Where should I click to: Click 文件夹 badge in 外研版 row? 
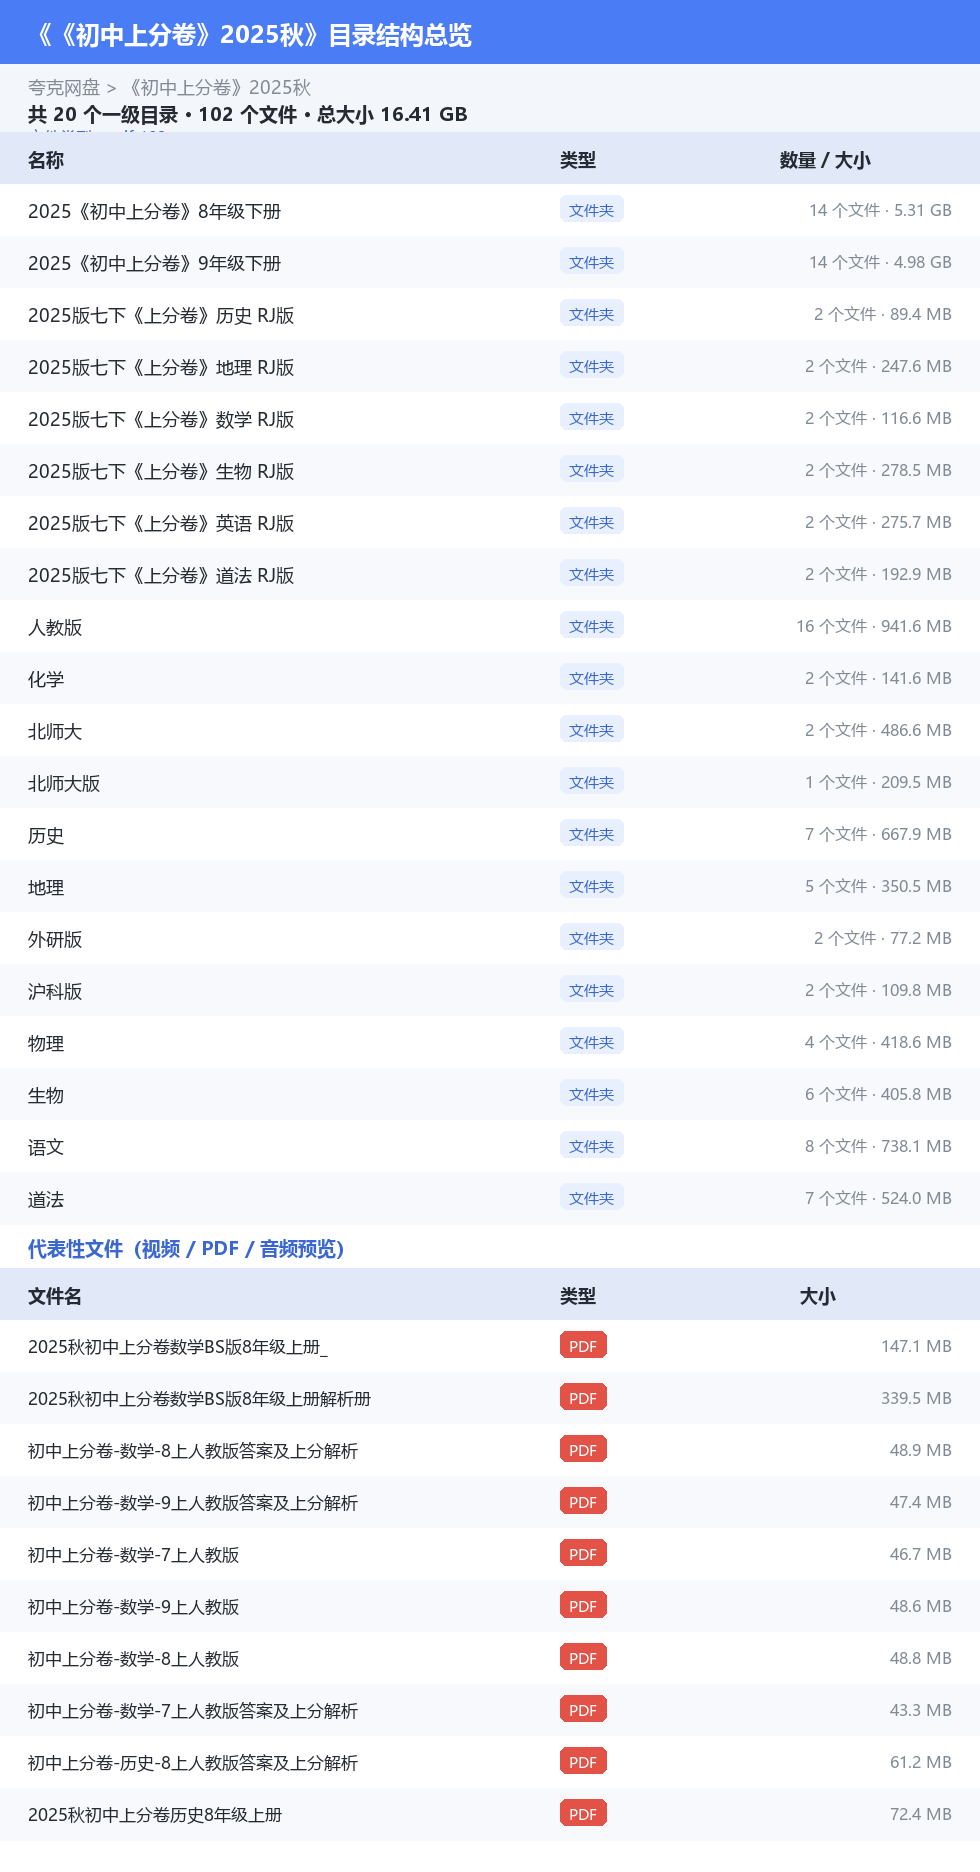(x=592, y=938)
